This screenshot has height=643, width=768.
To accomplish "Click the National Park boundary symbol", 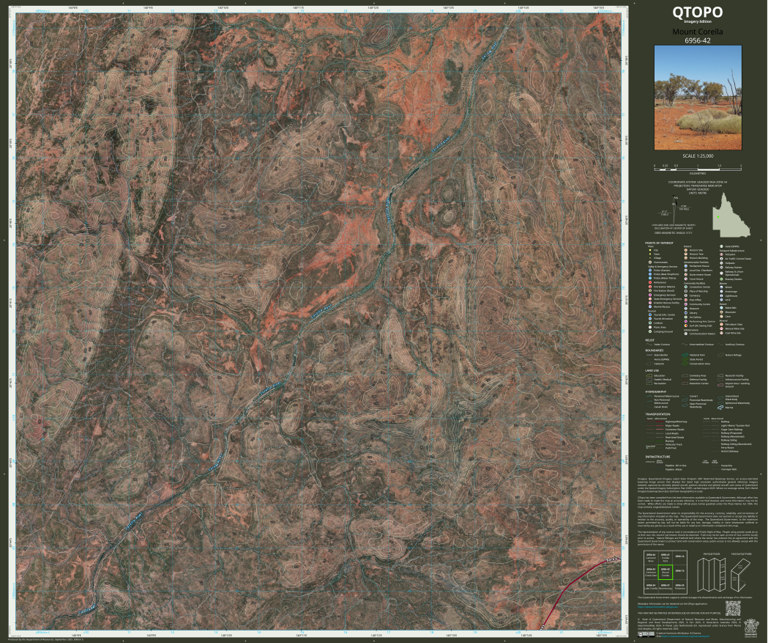I will [x=685, y=355].
